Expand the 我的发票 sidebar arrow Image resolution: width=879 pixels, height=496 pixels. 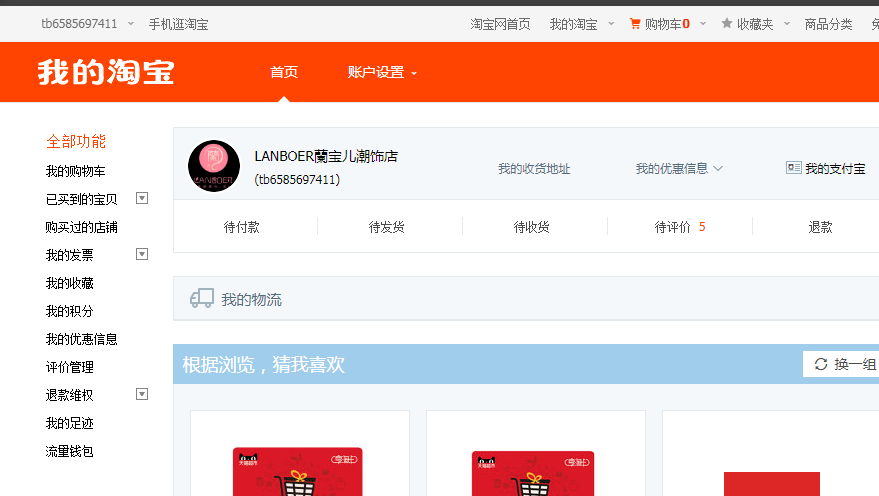[x=142, y=254]
